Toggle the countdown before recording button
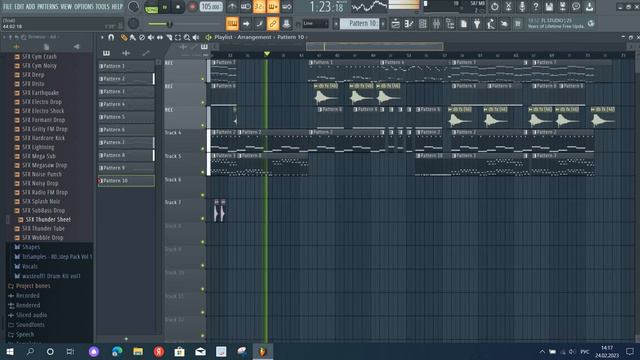The image size is (640, 360). 259,7
